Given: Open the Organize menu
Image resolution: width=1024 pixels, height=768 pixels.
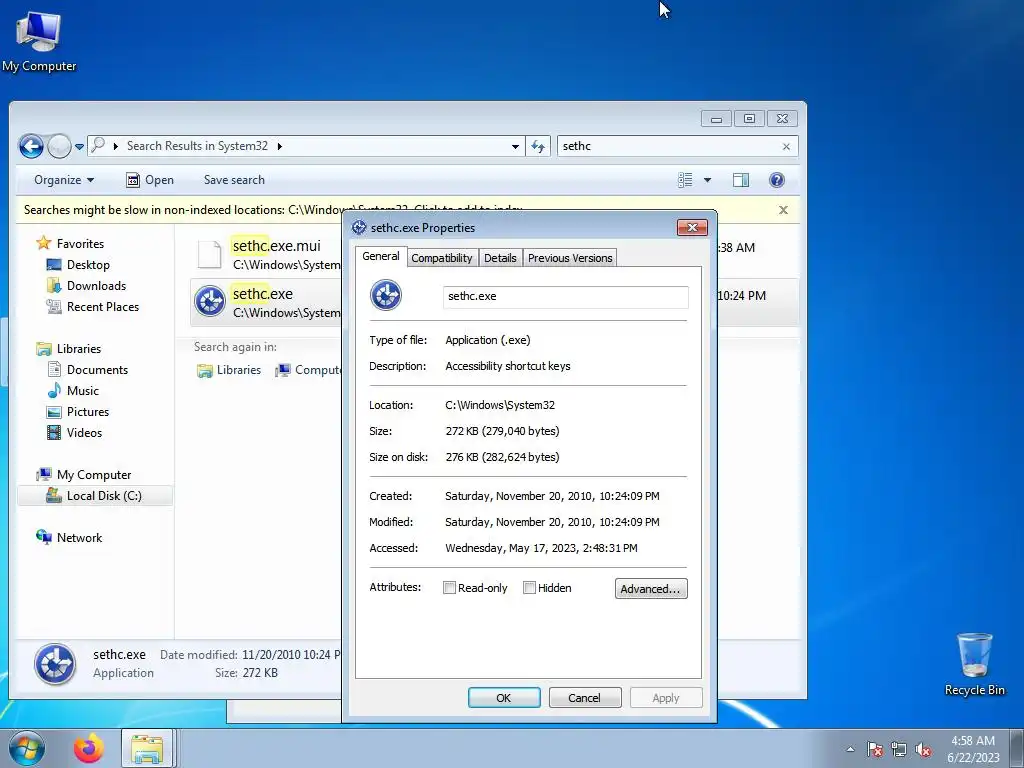Looking at the screenshot, I should 64,180.
